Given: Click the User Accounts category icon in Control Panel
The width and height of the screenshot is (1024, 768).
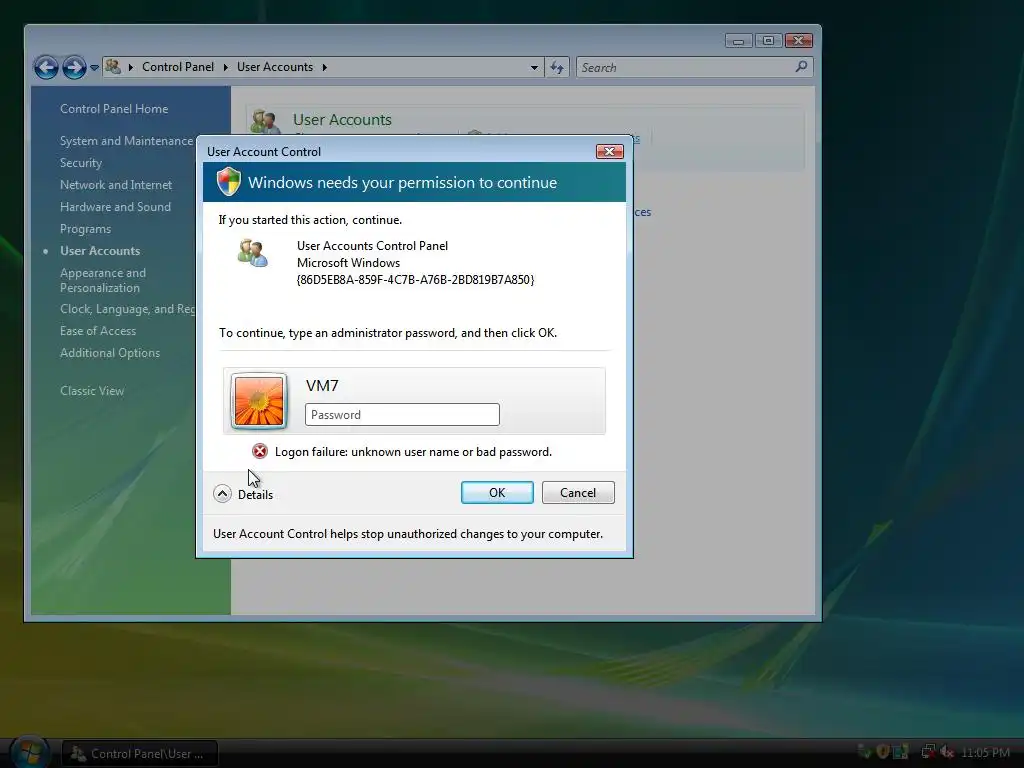Looking at the screenshot, I should (x=266, y=121).
